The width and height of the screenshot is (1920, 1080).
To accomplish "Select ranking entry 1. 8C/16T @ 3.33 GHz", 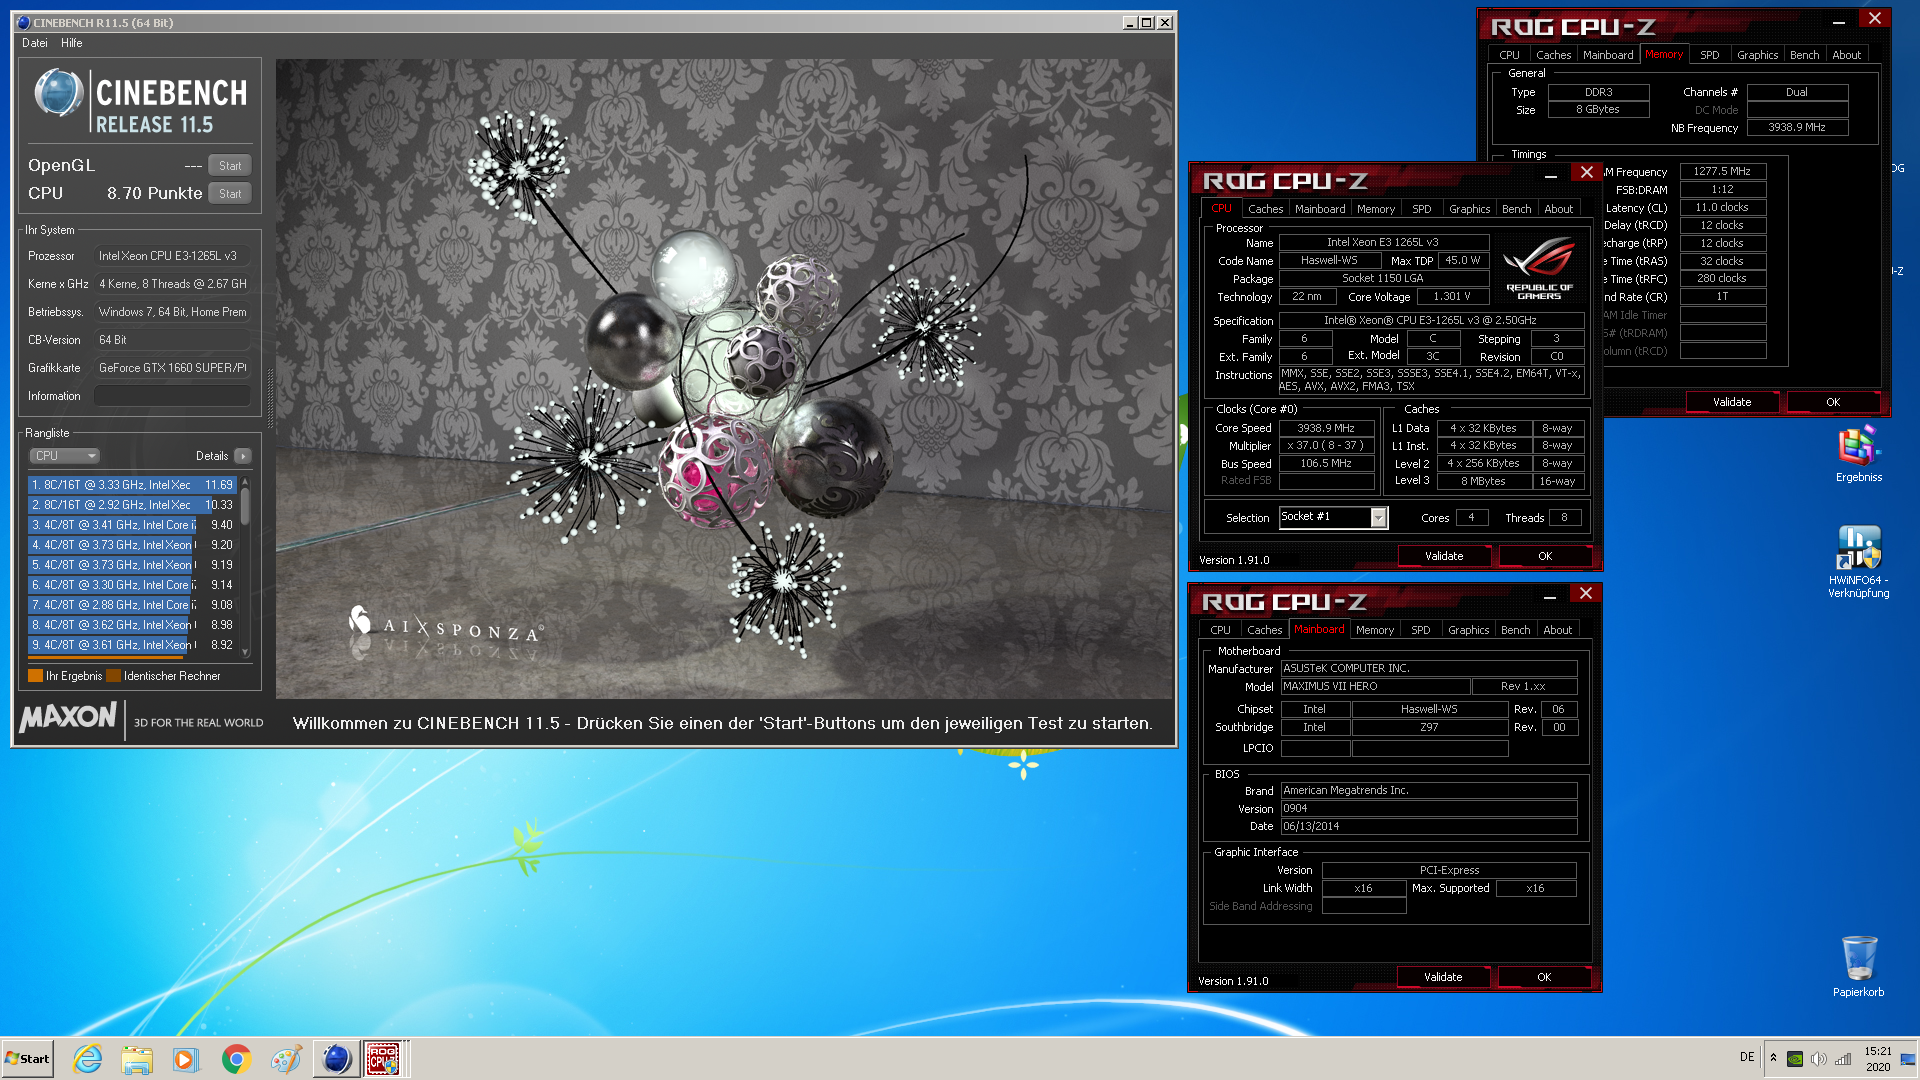I will (132, 485).
